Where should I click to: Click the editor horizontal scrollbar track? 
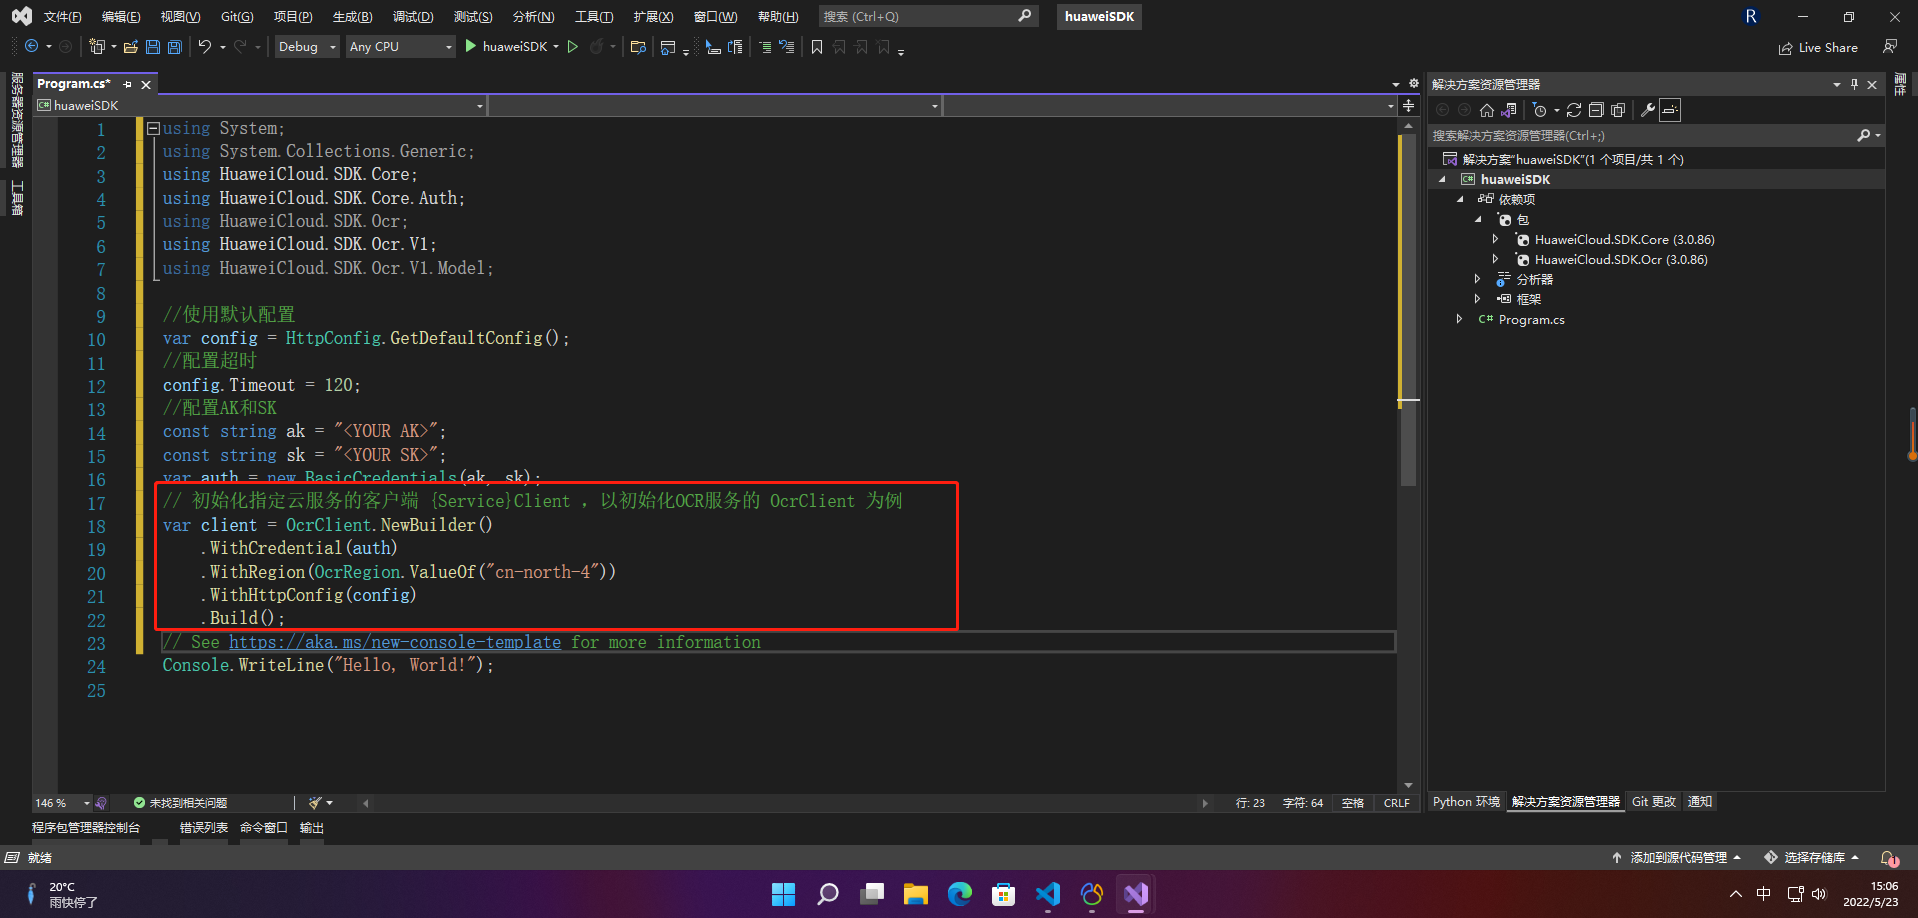tap(785, 803)
